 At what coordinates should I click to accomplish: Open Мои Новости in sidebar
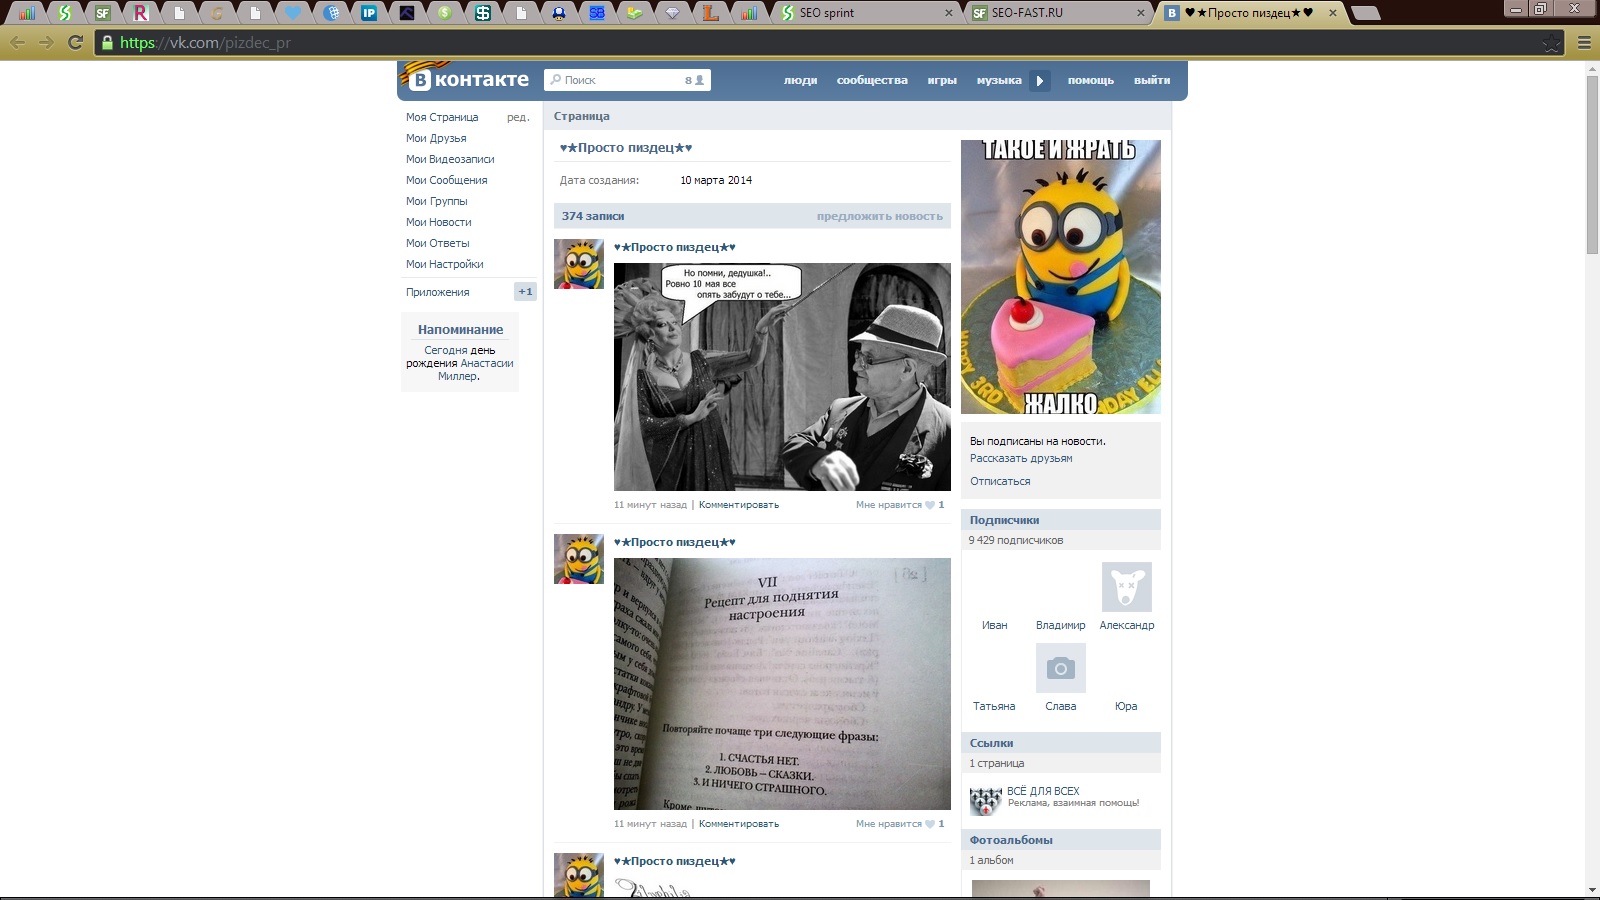(438, 222)
